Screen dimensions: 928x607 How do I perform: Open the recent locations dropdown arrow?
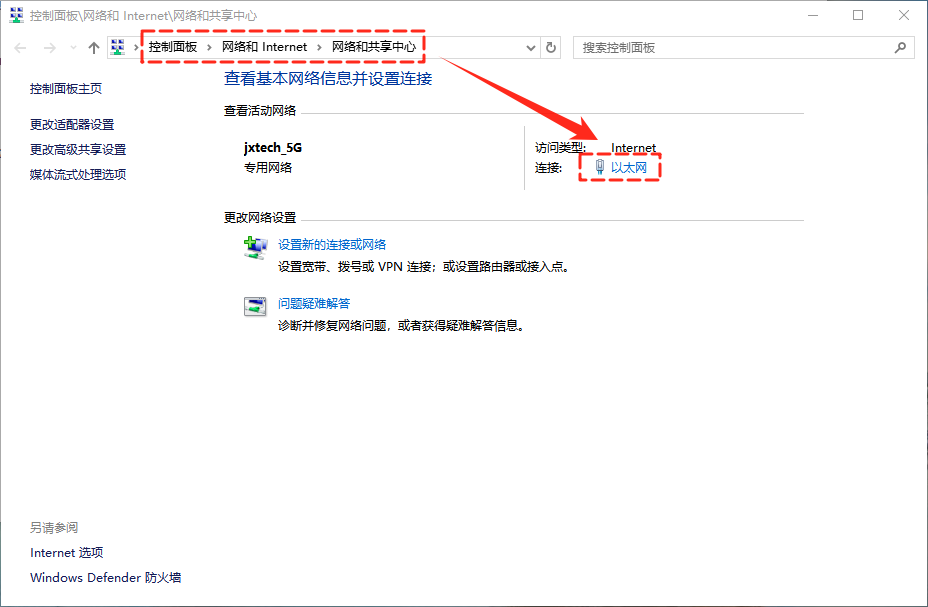pyautogui.click(x=73, y=48)
